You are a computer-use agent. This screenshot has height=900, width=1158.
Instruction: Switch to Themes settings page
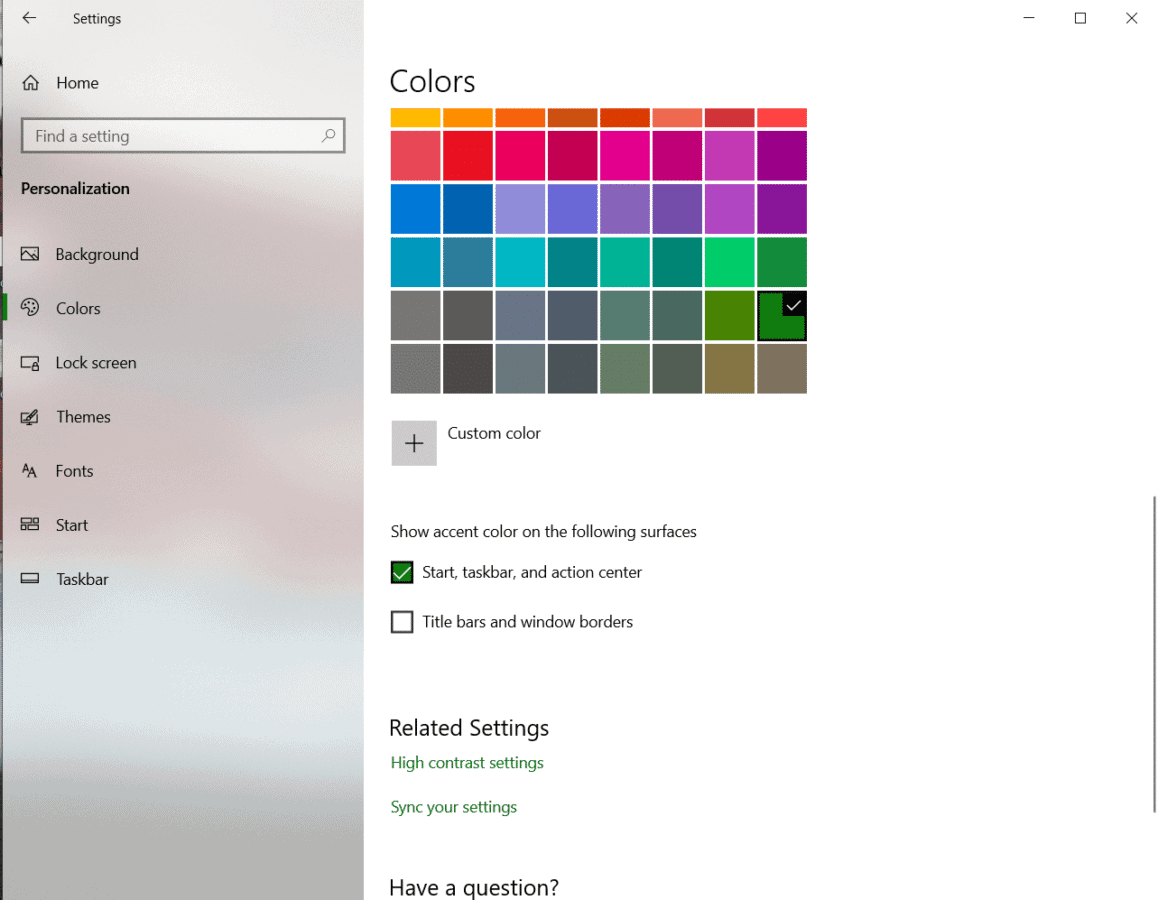pyautogui.click(x=84, y=417)
